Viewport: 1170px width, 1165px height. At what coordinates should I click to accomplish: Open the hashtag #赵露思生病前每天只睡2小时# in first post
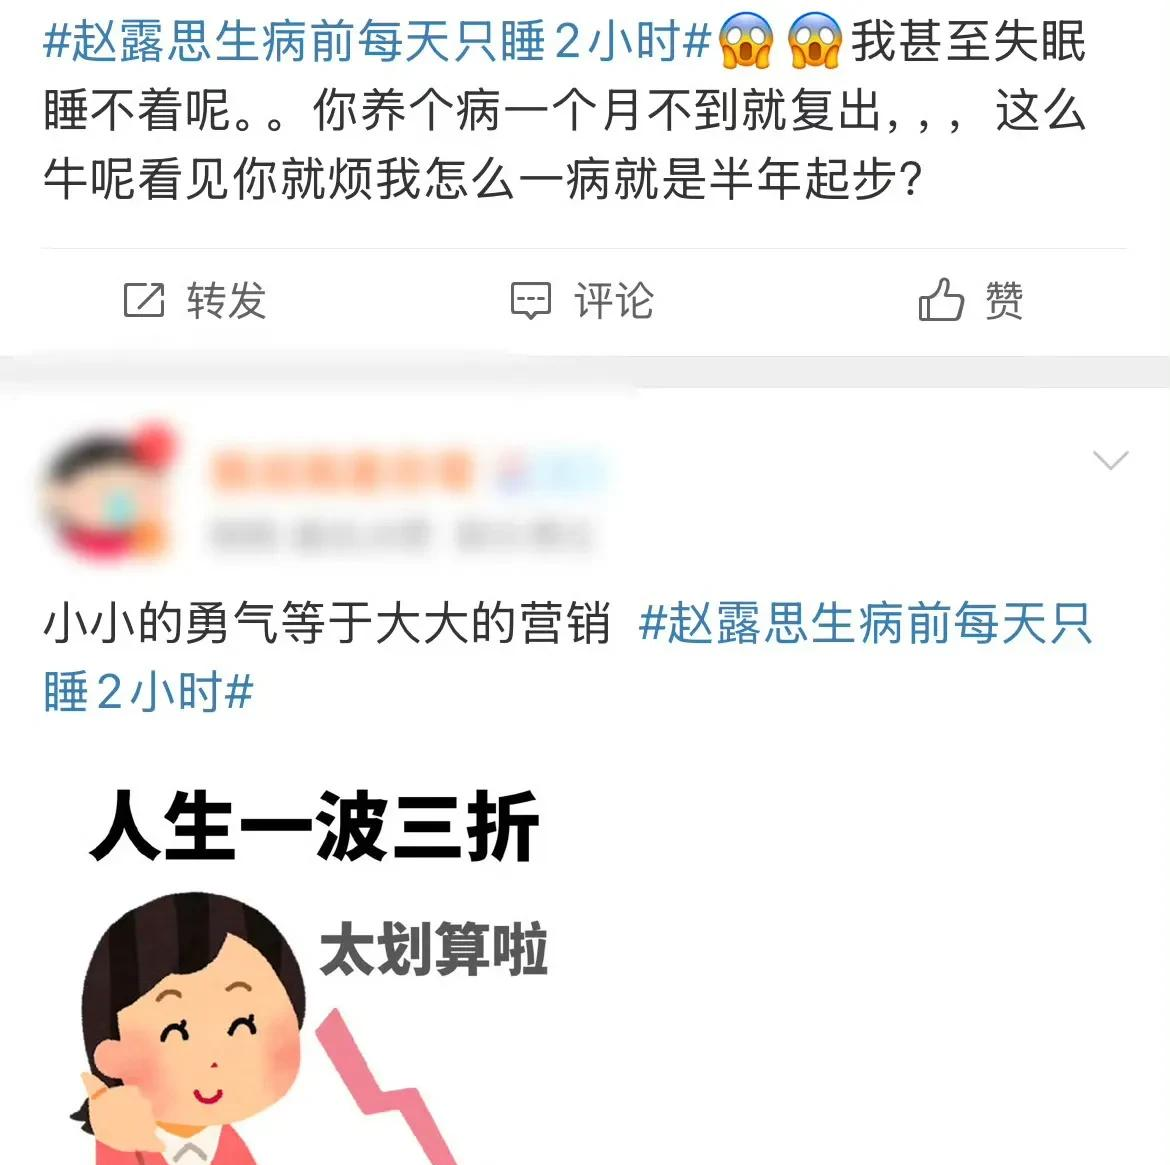[x=377, y=40]
